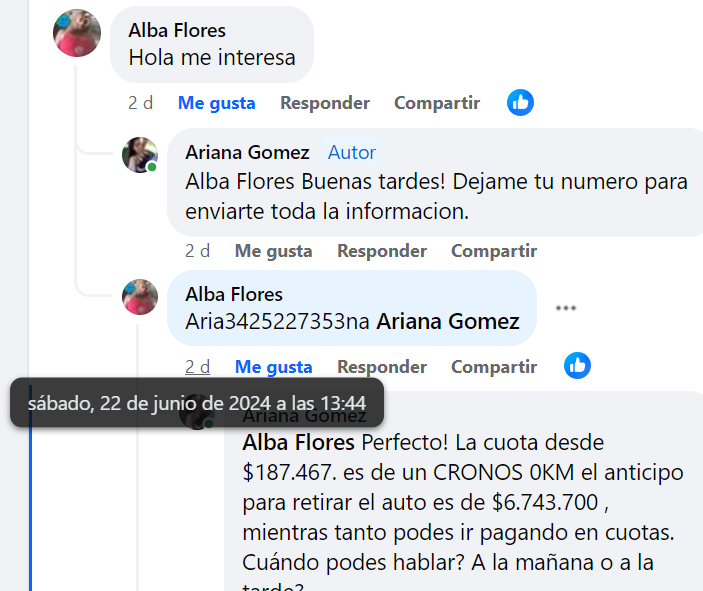The height and width of the screenshot is (591, 703).
Task: Click Responder under 'Hola me interesa'
Action: 325,103
